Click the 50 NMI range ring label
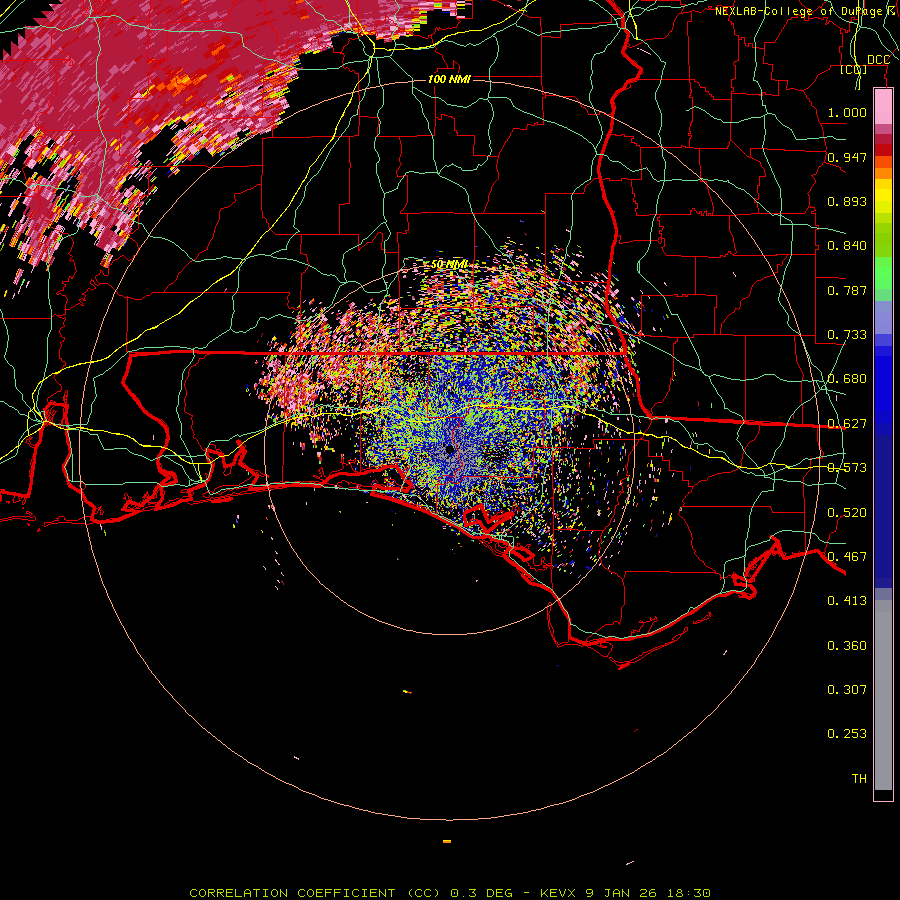This screenshot has height=900, width=900. 449,265
